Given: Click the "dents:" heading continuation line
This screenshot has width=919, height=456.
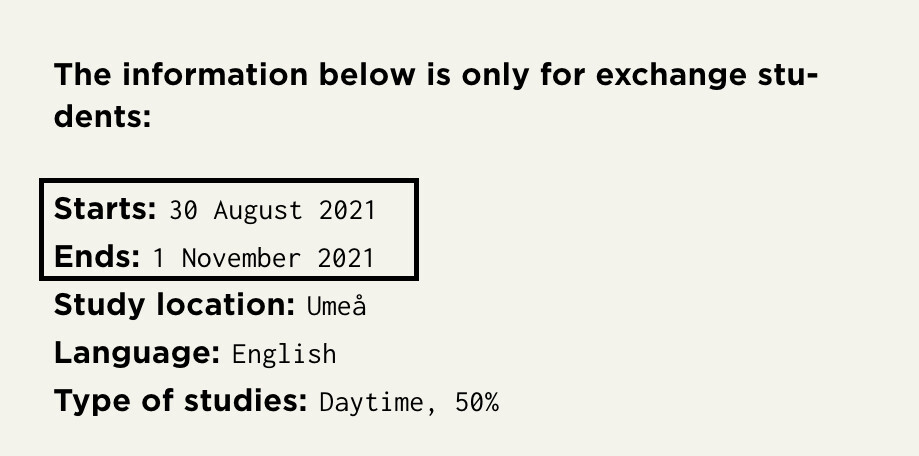Looking at the screenshot, I should (102, 118).
